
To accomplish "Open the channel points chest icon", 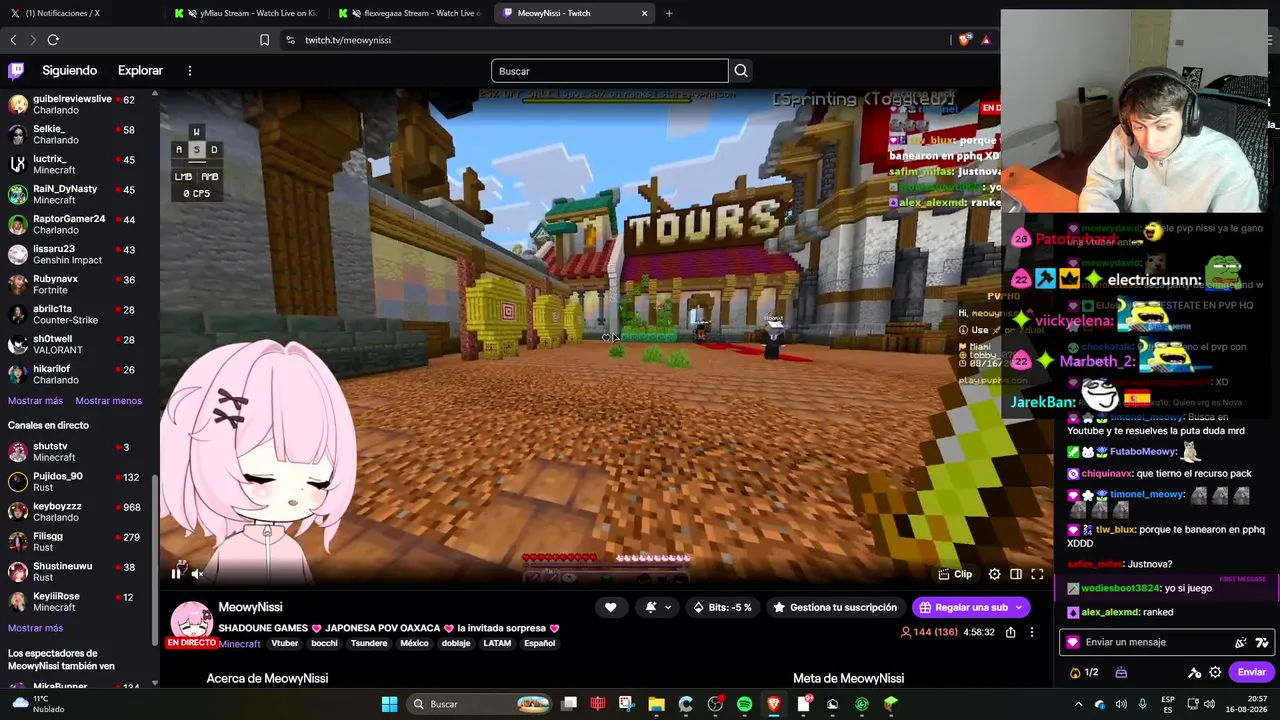I will [1121, 672].
